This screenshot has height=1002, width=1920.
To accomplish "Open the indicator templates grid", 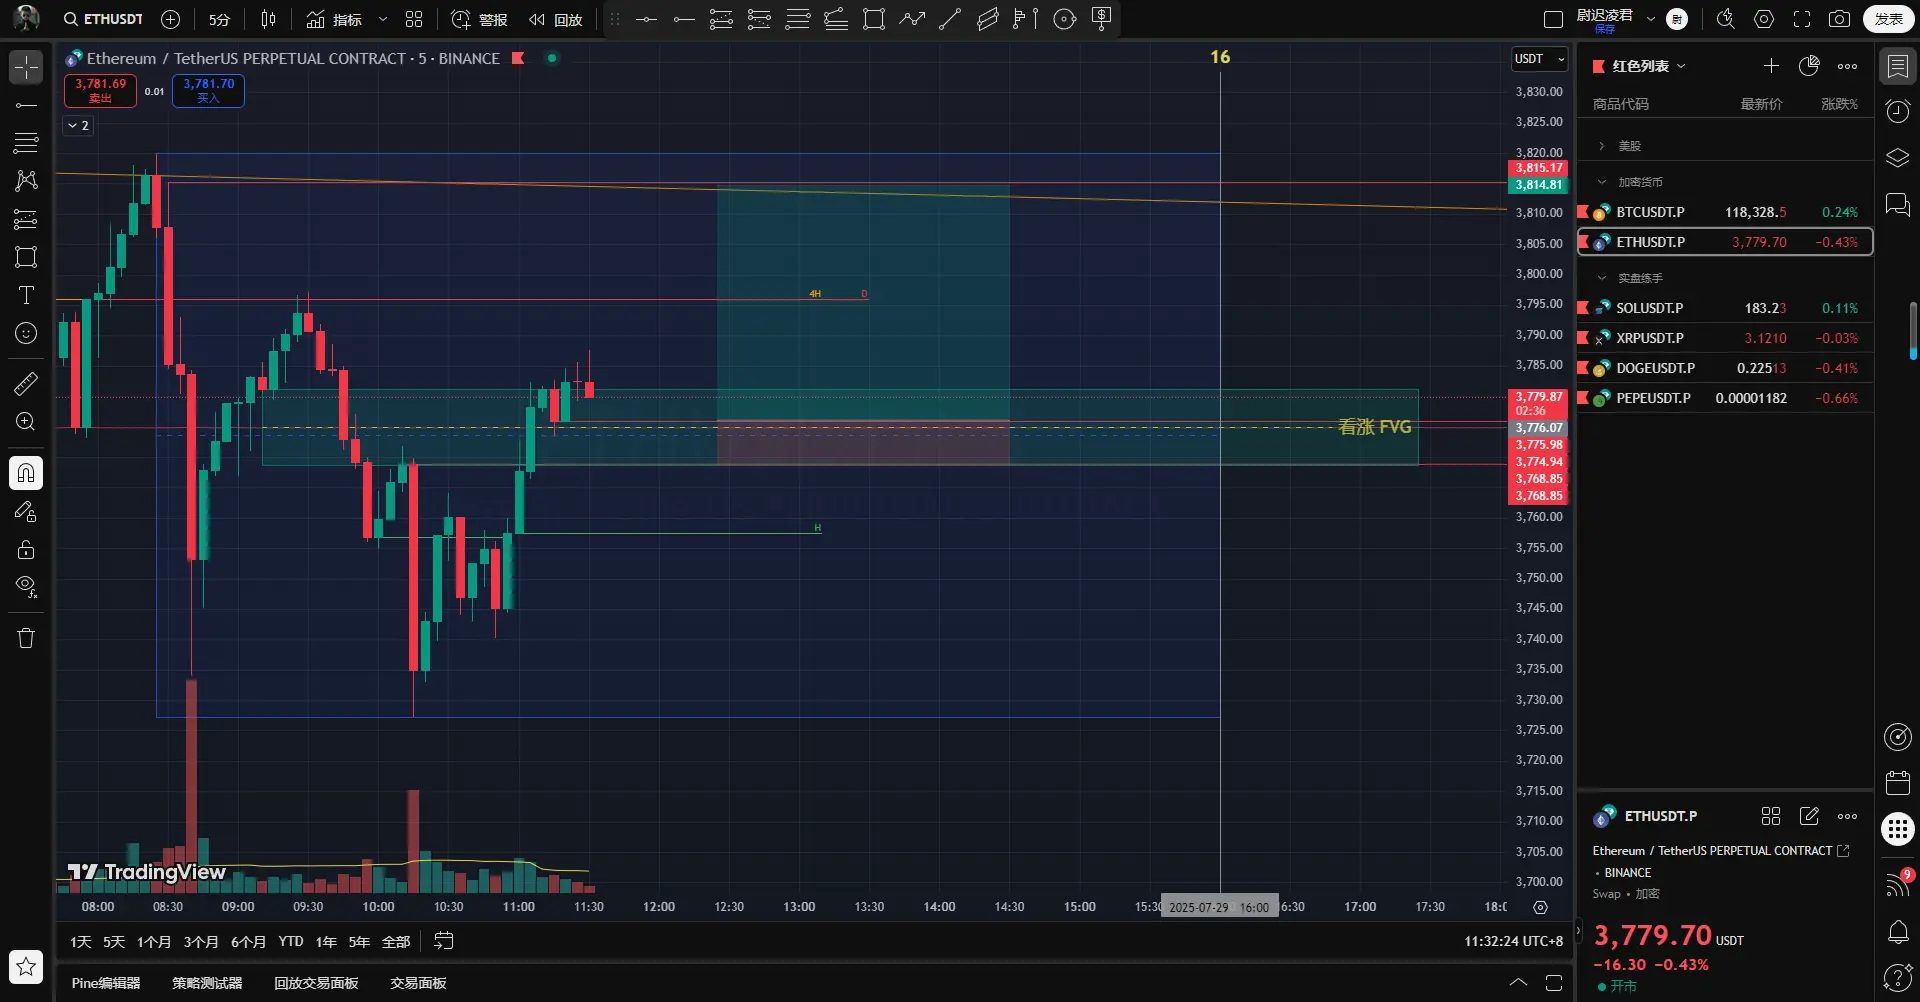I will [x=414, y=19].
